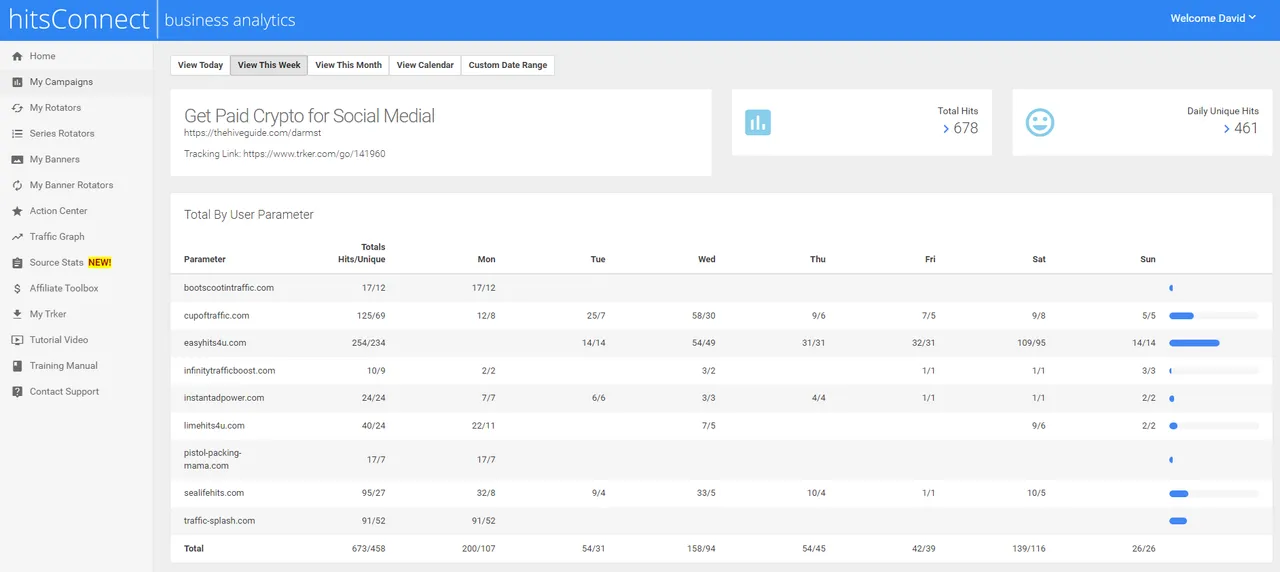Click the My Rotators refresh icon
The width and height of the screenshot is (1280, 572).
click(17, 108)
